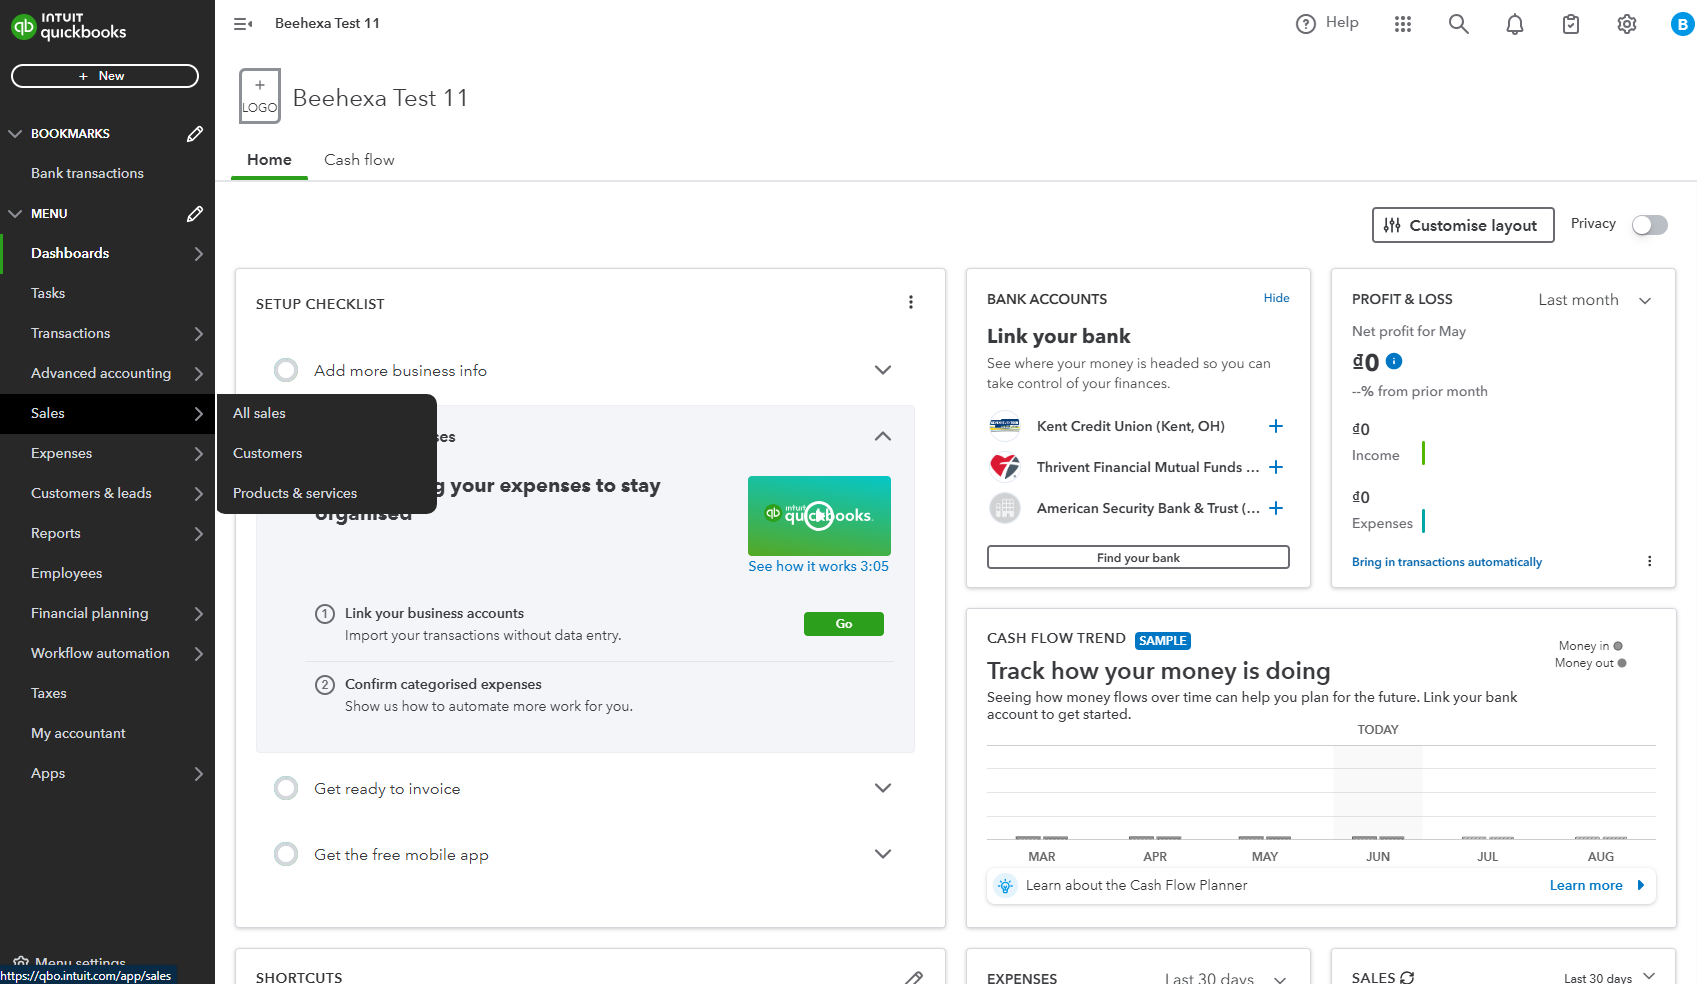This screenshot has height=984, width=1697.
Task: Click the 'Find your bank' button
Action: 1137,556
